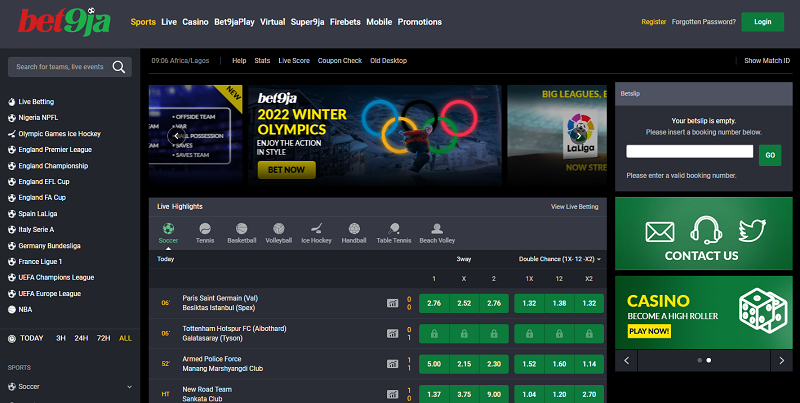
Task: Open stats icon for Paris Saint Germain match
Action: click(392, 303)
